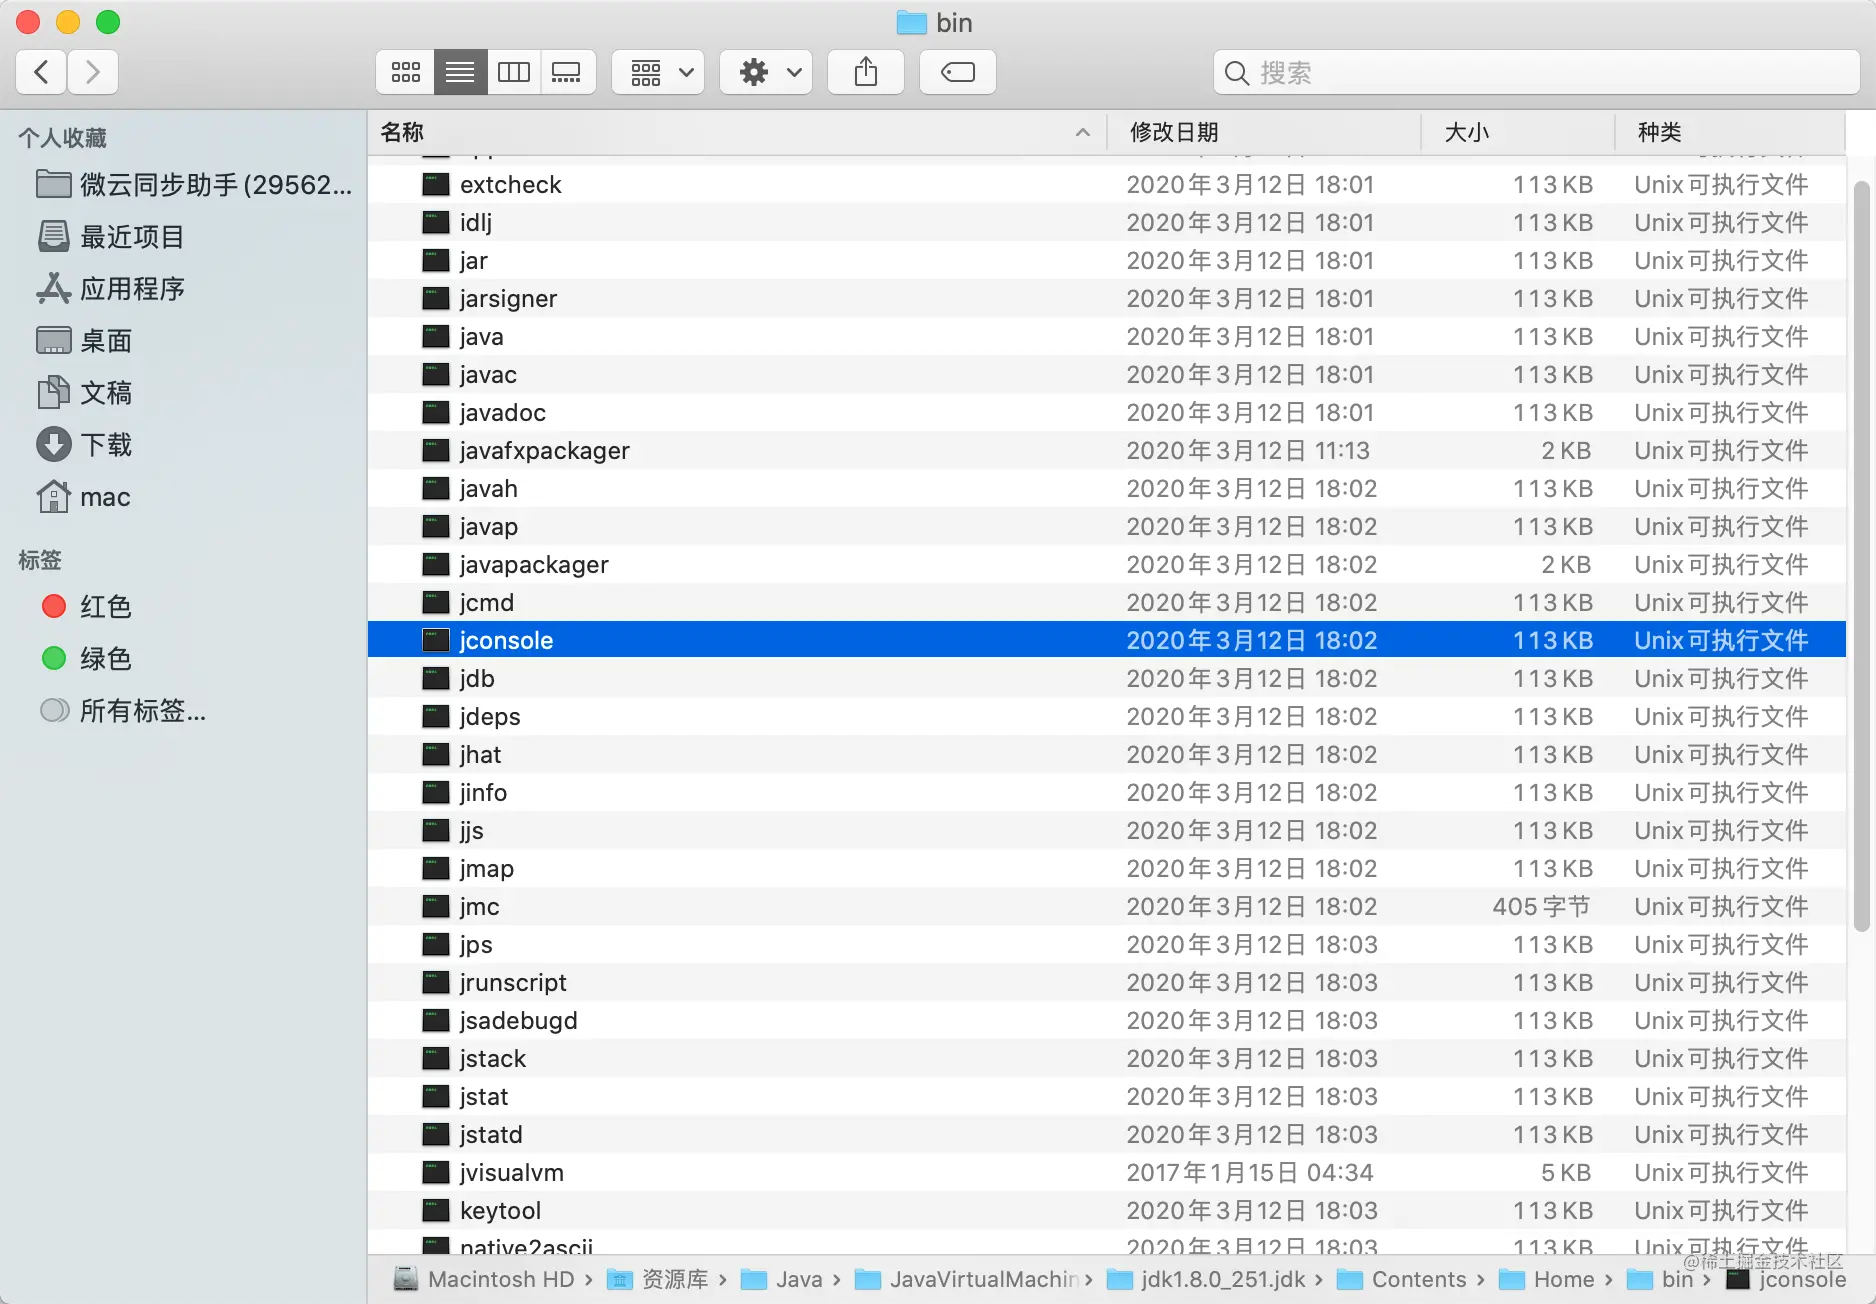Click the vertical scrollbar thumb
1876x1304 pixels.
click(x=1861, y=556)
